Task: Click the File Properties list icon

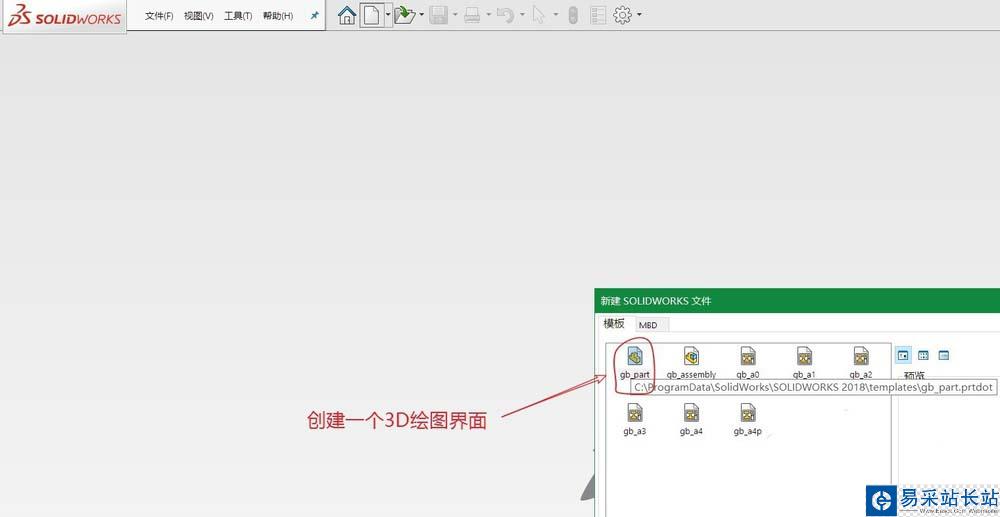Action: tap(598, 15)
